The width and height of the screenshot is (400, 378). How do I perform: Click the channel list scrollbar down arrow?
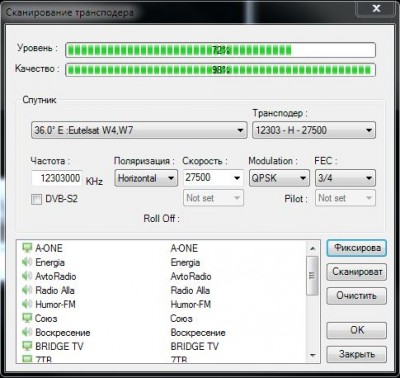pyautogui.click(x=312, y=355)
